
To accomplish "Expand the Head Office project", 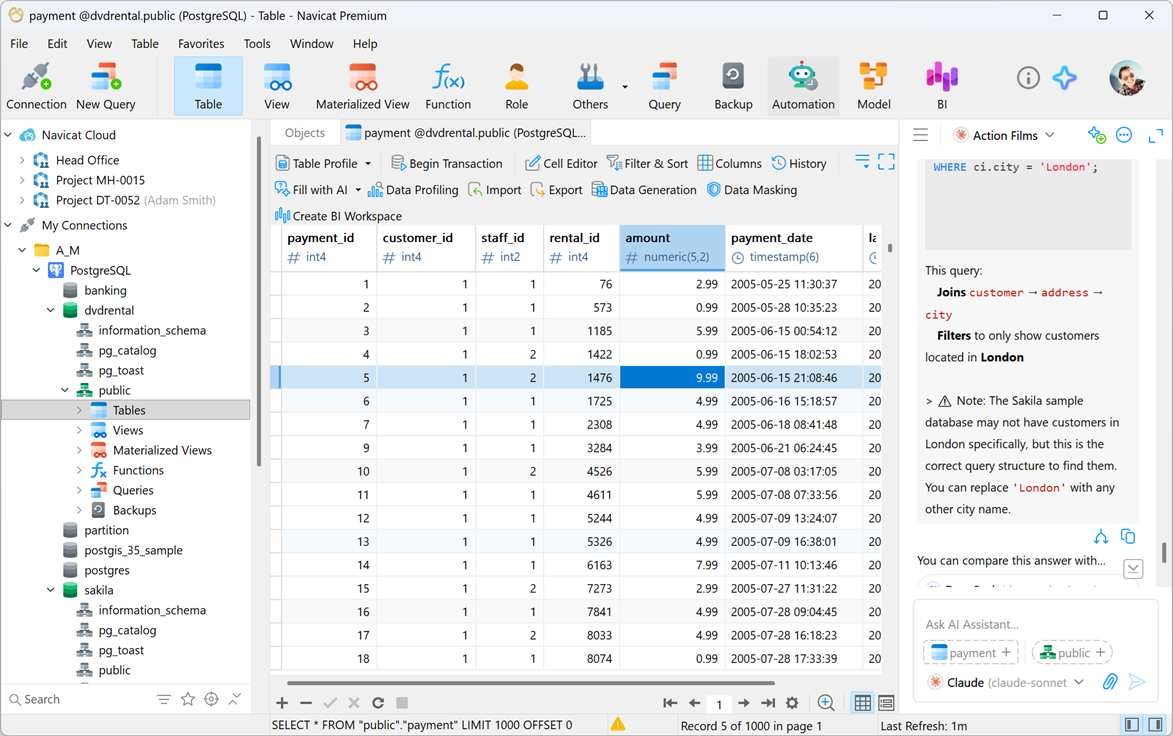I will coord(22,160).
